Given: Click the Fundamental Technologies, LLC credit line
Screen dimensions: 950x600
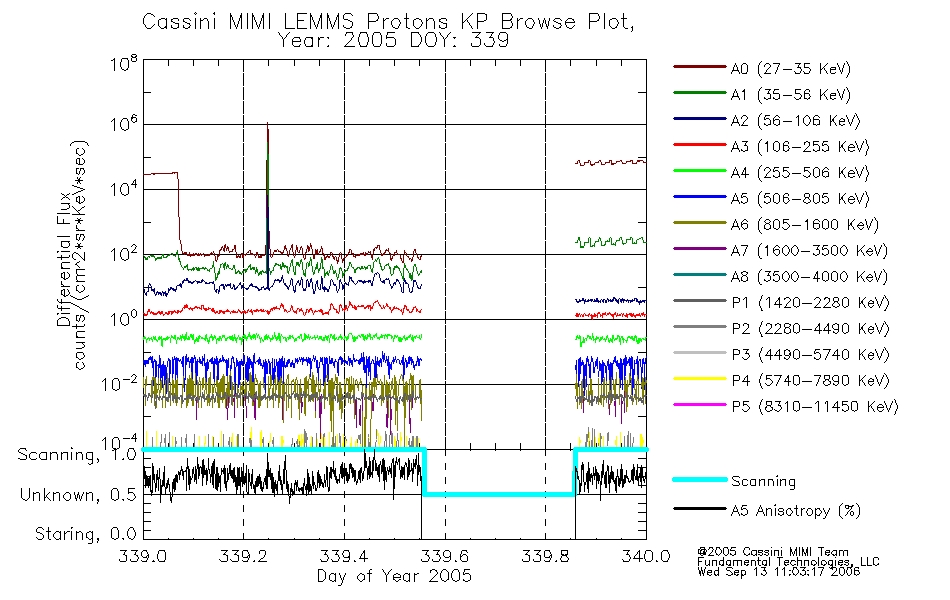Looking at the screenshot, I should tap(788, 562).
